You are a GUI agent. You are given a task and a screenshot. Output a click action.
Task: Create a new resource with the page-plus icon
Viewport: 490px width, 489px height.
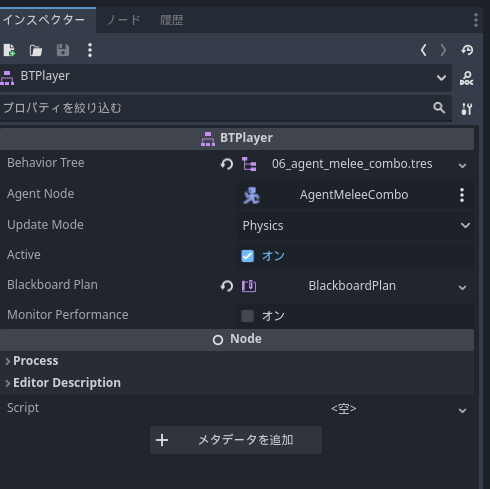pos(9,50)
